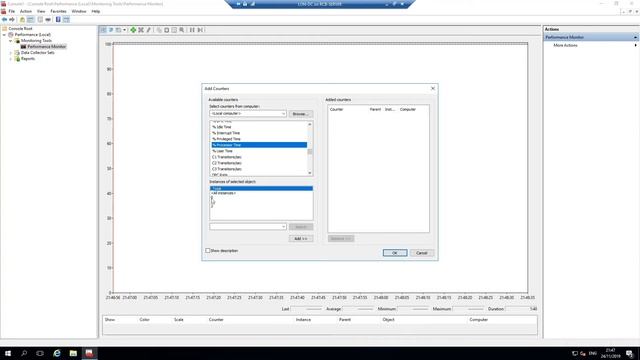Screen dimensions: 640x360
Task: Select Reports tree item
Action: pyautogui.click(x=28, y=59)
